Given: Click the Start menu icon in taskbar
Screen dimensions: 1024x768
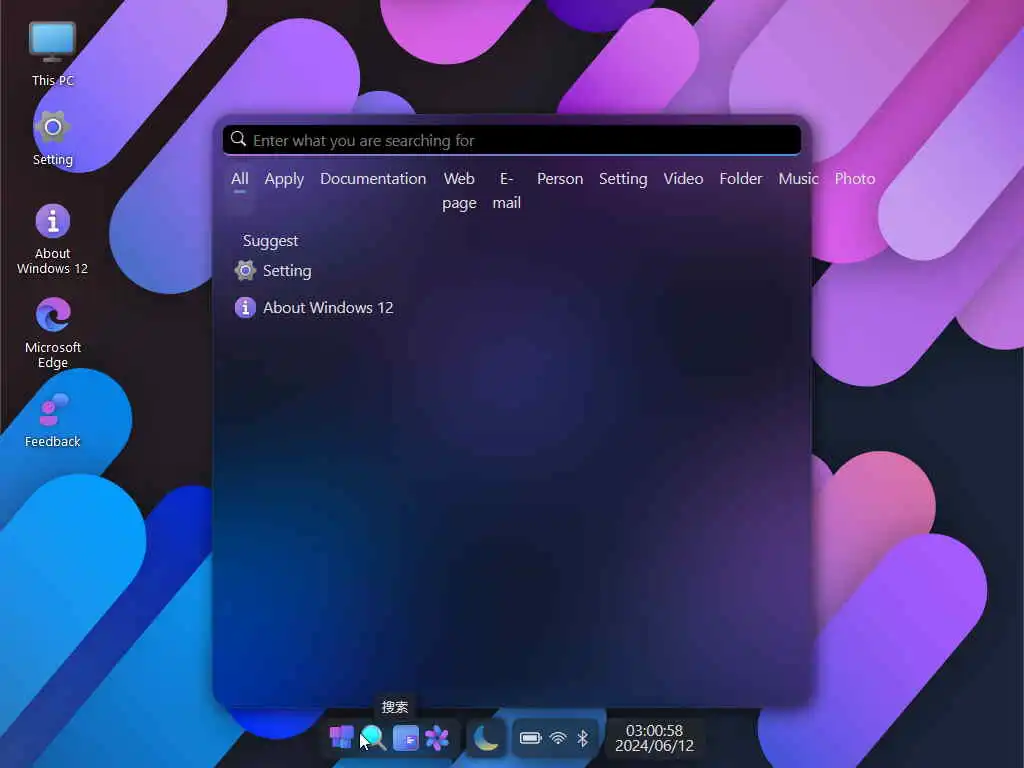Looking at the screenshot, I should click(341, 738).
